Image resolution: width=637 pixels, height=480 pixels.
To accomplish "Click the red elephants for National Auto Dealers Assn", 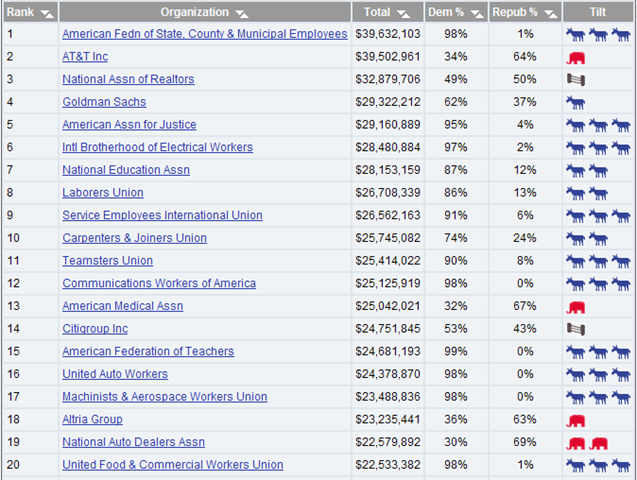I will 587,443.
